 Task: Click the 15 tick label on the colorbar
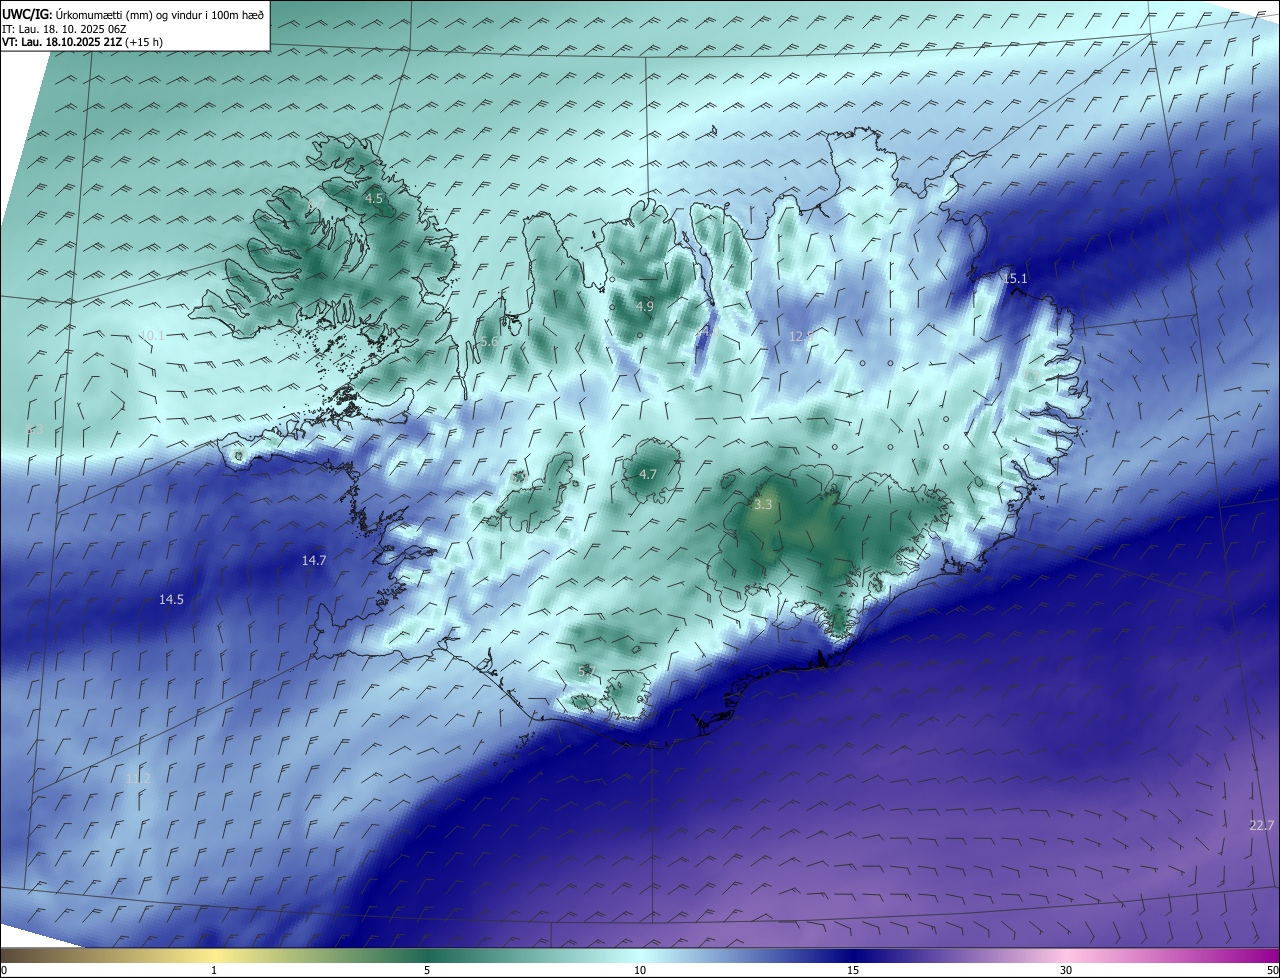(853, 970)
